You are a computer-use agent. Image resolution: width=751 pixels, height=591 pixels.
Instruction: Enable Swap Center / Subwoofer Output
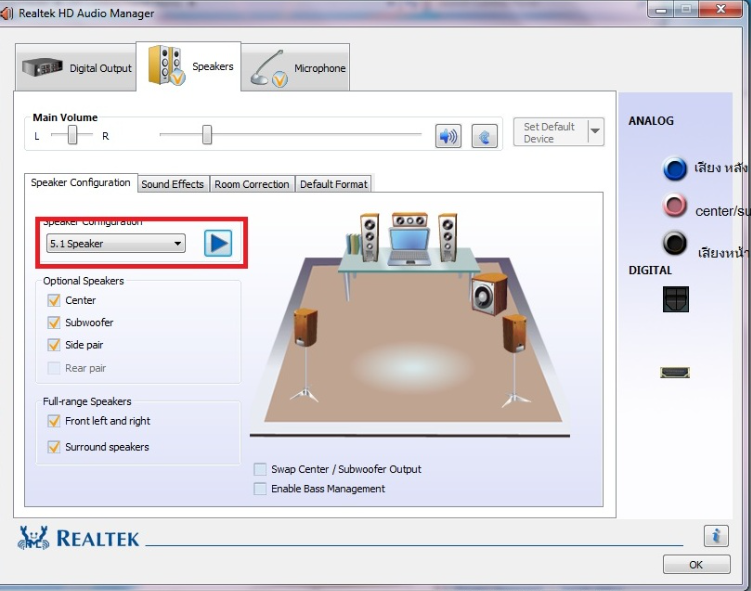coord(260,469)
